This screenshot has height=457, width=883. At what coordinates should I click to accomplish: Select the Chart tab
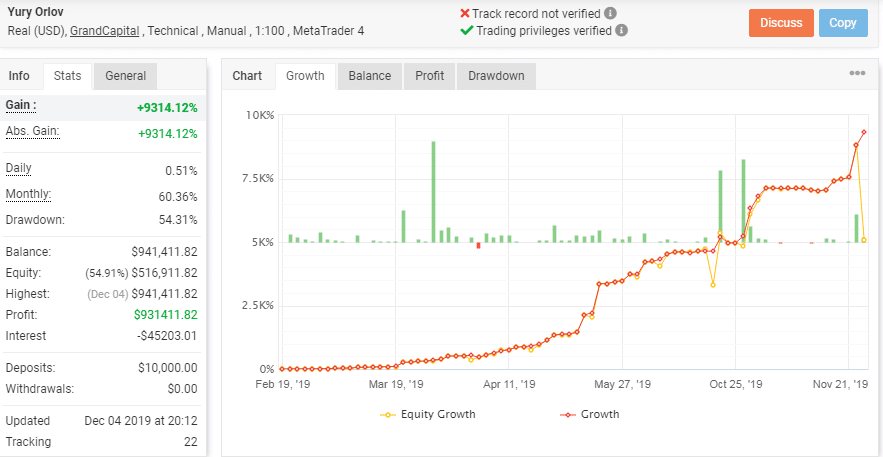pos(247,76)
